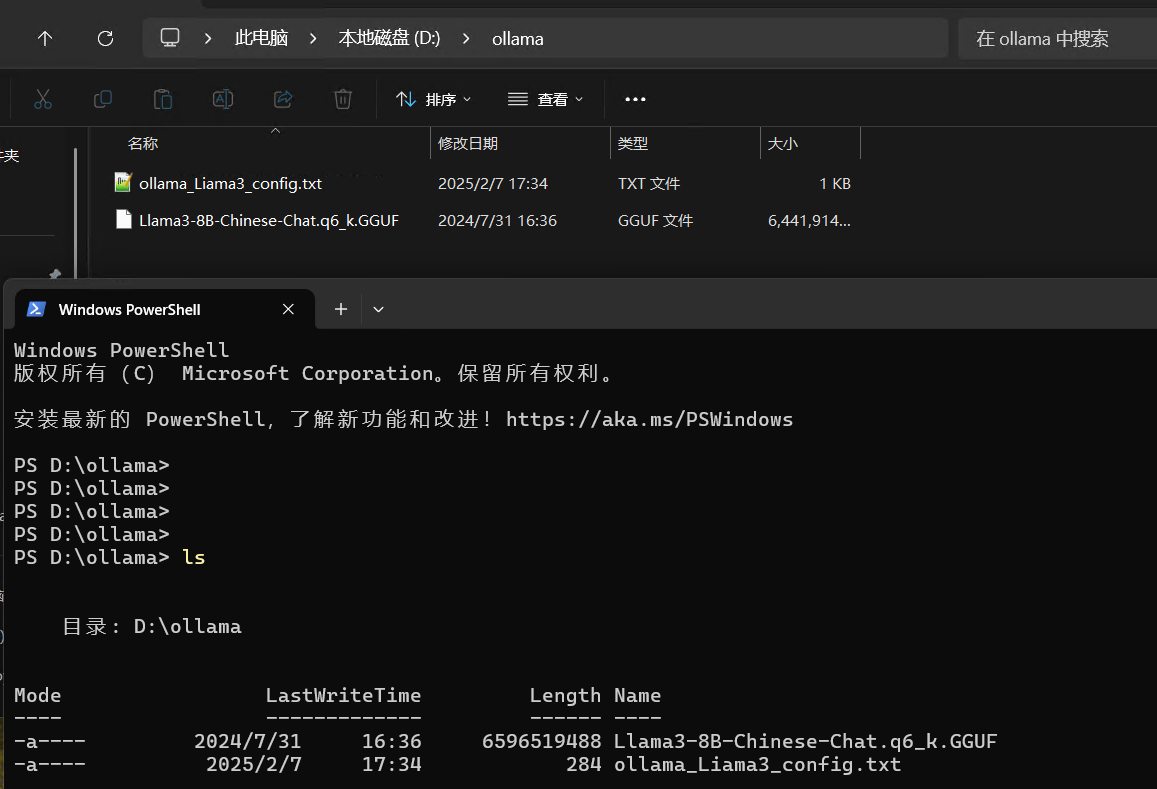1157x789 pixels.
Task: Switch to the Windows PowerShell tab
Action: pos(130,310)
